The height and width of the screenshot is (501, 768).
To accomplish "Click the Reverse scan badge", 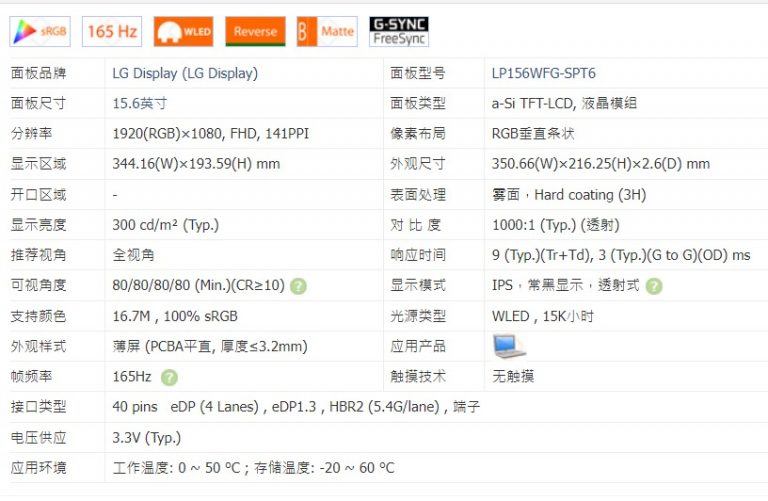I will coord(255,31).
